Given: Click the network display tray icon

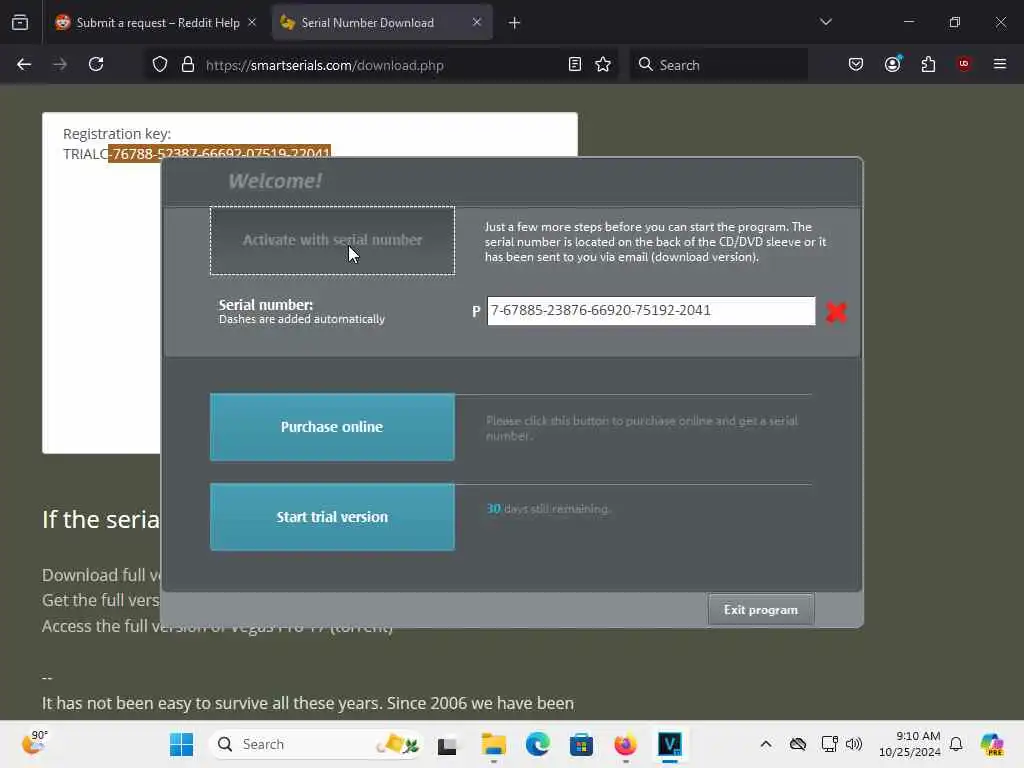Looking at the screenshot, I should (829, 744).
